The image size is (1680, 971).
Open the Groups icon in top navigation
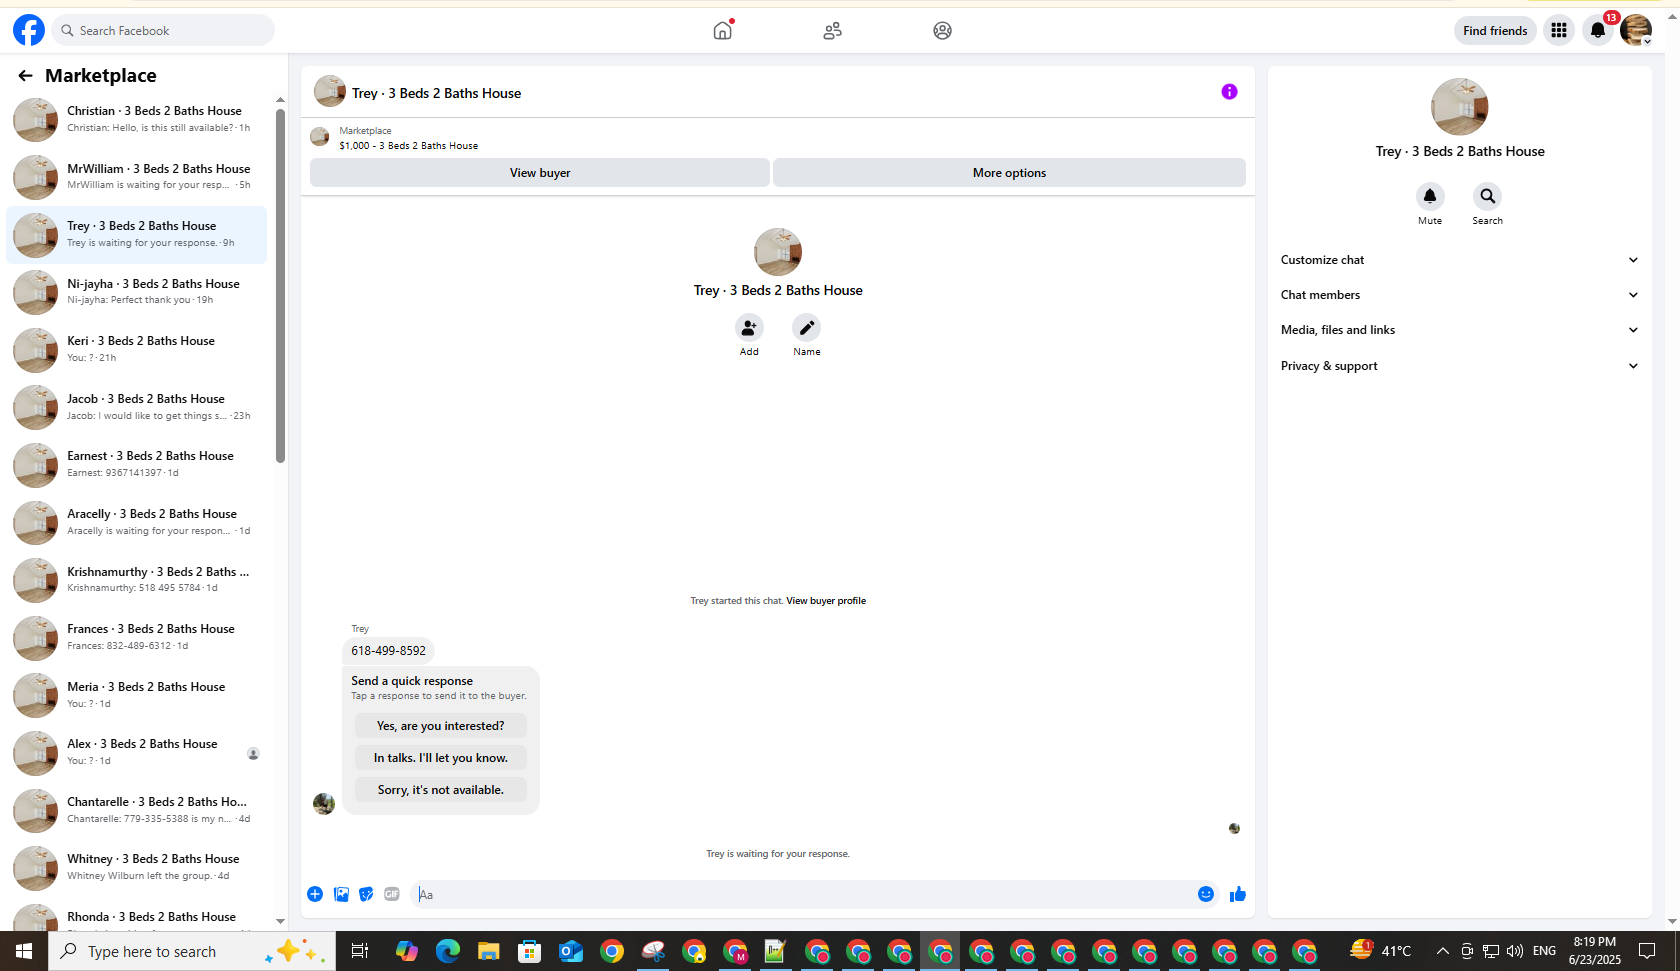tap(942, 31)
